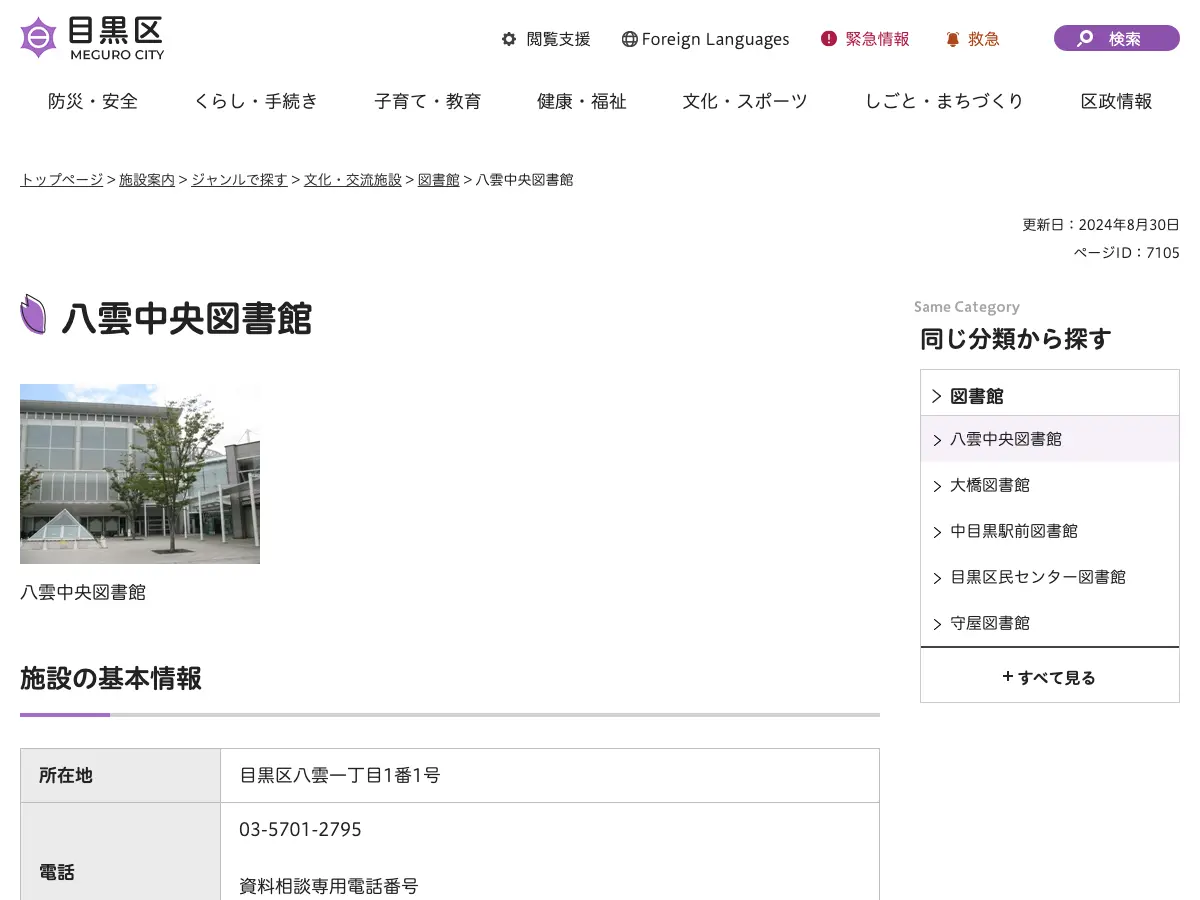
Task: Follow the ジャンルで探す breadcrumb link
Action: pos(240,180)
